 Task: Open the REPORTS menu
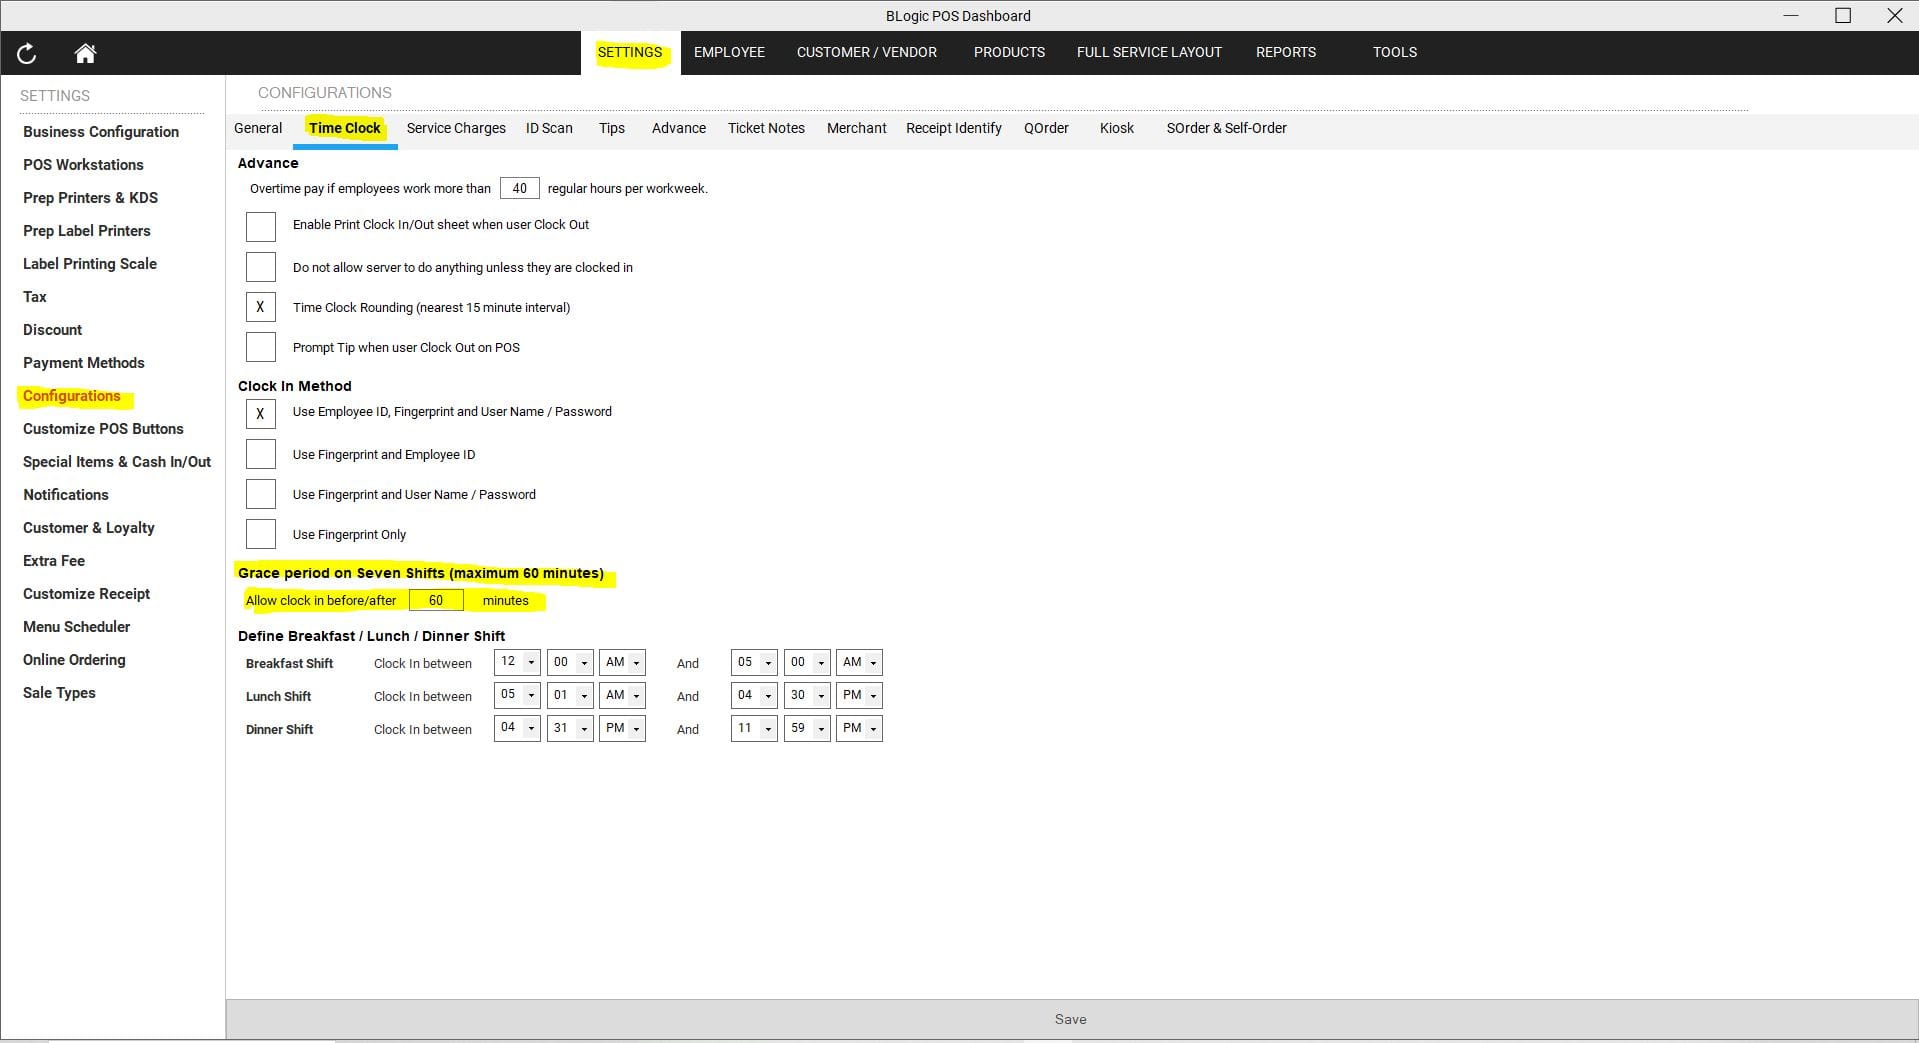pos(1285,52)
